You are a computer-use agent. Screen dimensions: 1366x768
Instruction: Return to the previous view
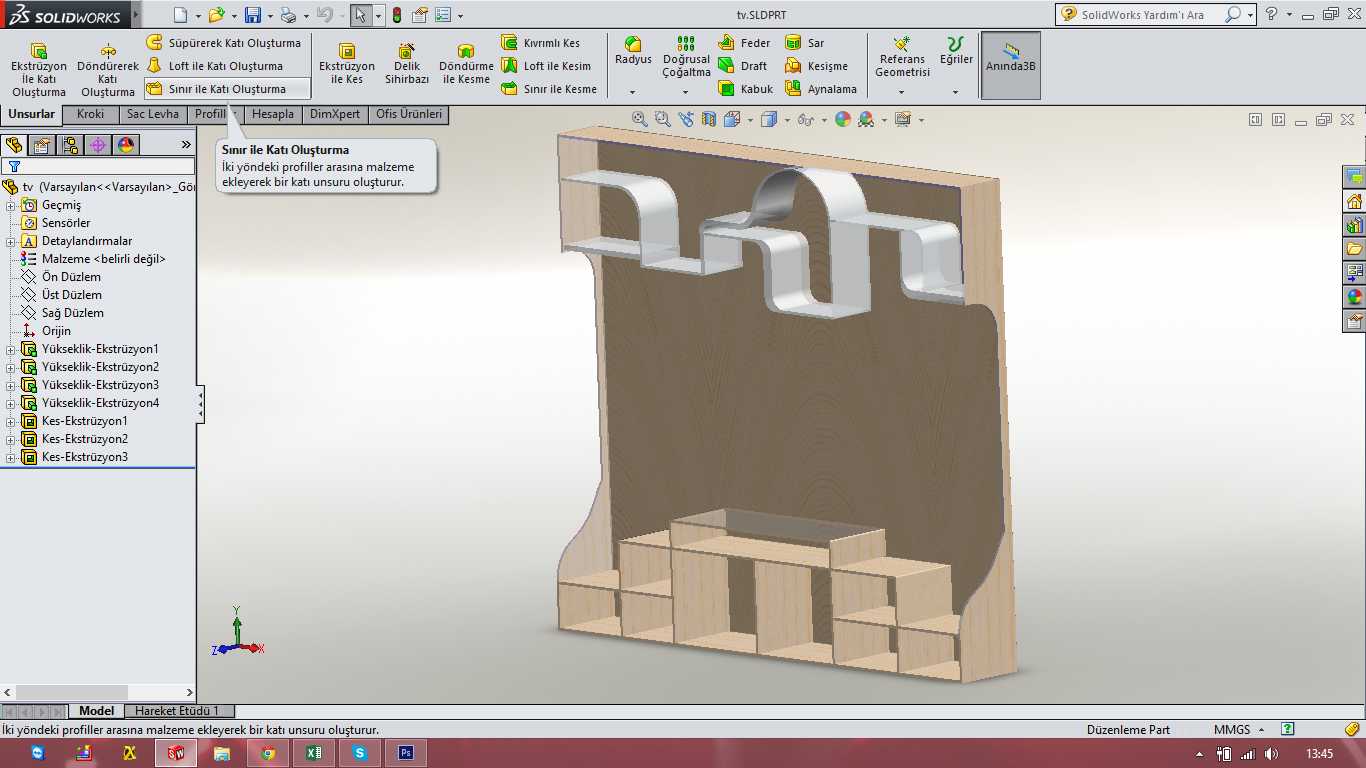pyautogui.click(x=686, y=119)
